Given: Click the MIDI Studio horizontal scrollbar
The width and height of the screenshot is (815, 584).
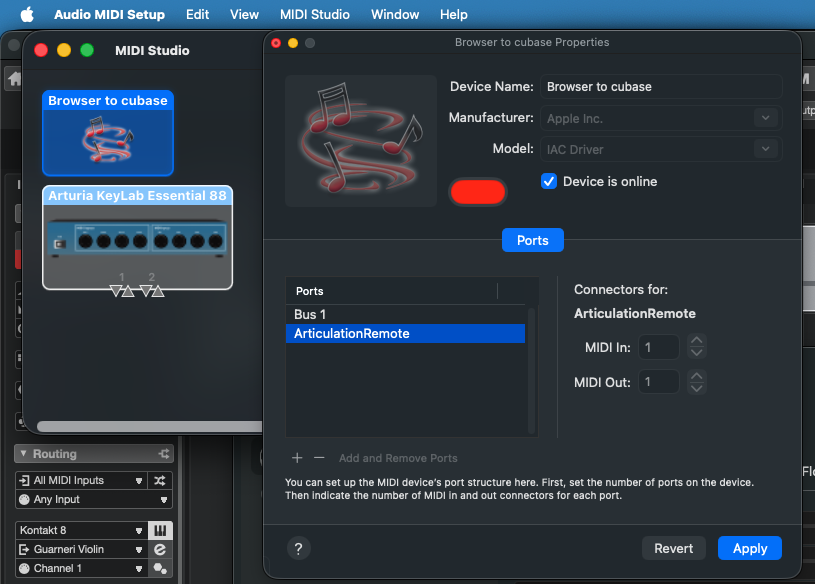Looking at the screenshot, I should pos(150,427).
